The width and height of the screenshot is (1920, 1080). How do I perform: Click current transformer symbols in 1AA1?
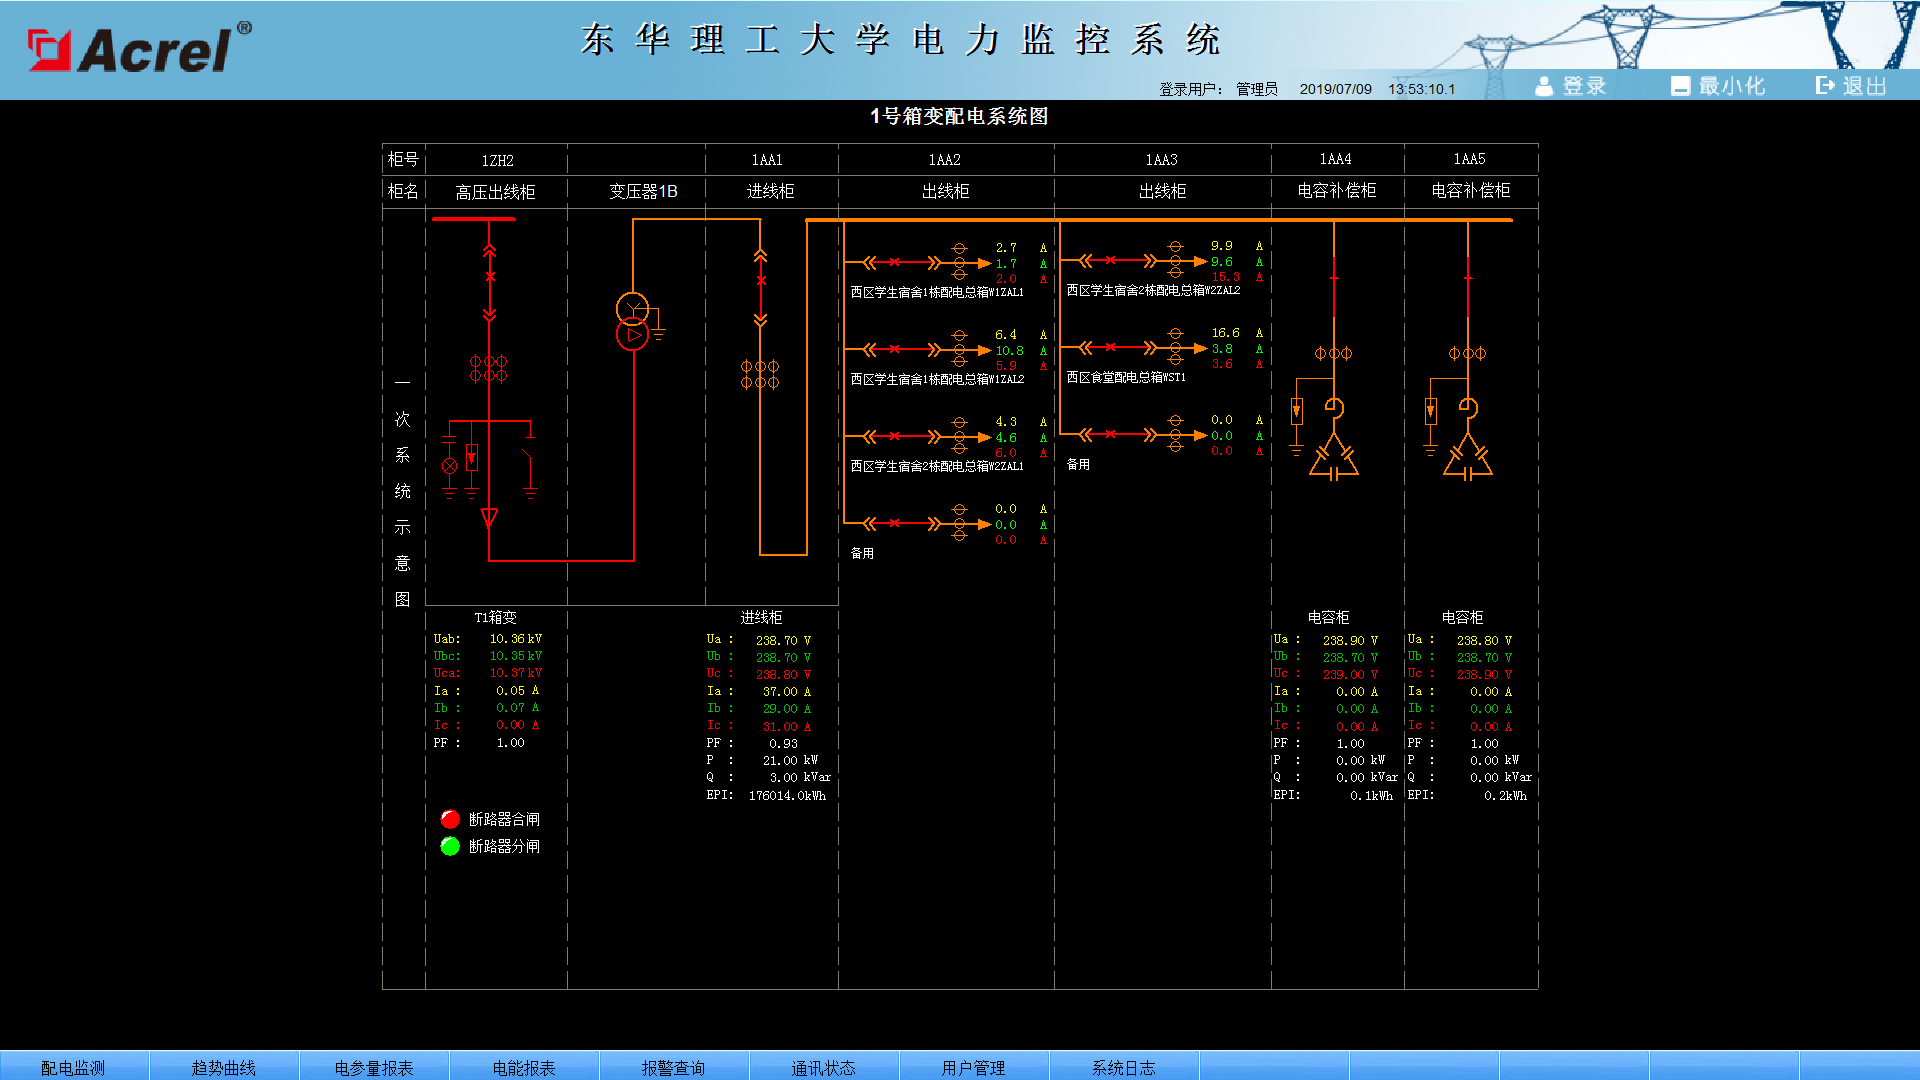[x=760, y=374]
